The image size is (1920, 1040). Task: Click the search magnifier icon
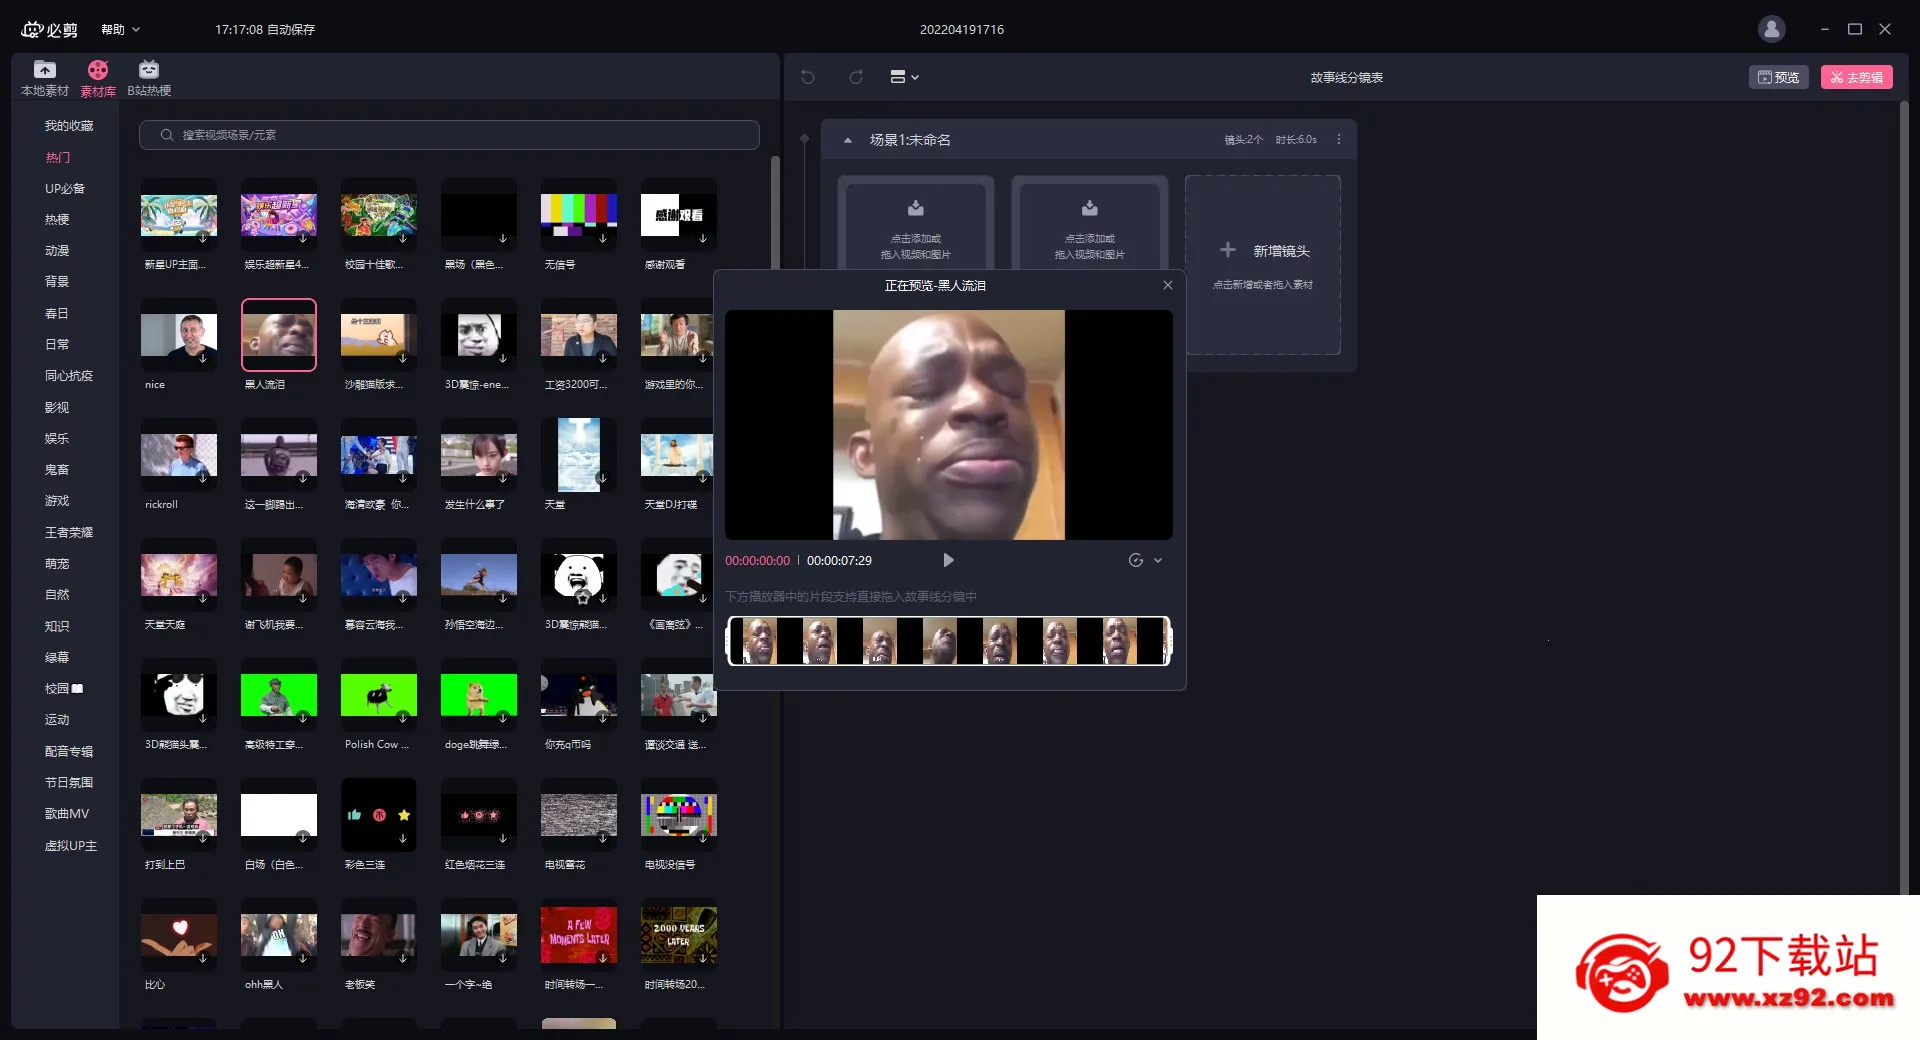tap(167, 135)
